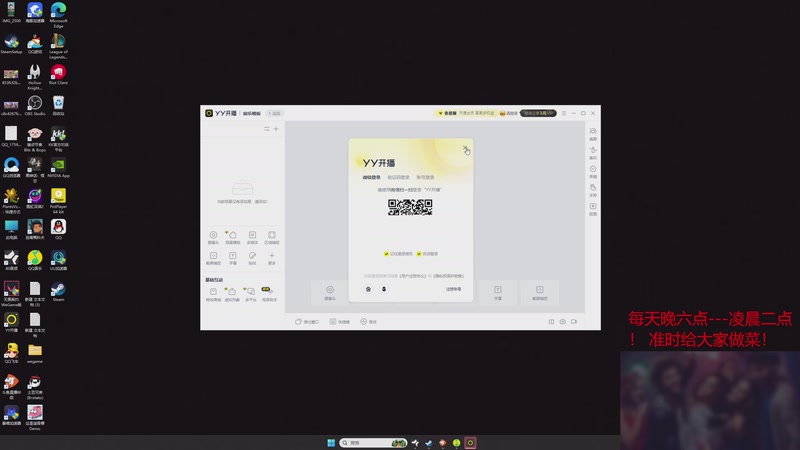Click the 娱乐模板 template label
Screen dimensions: 800x450
[x=252, y=113]
